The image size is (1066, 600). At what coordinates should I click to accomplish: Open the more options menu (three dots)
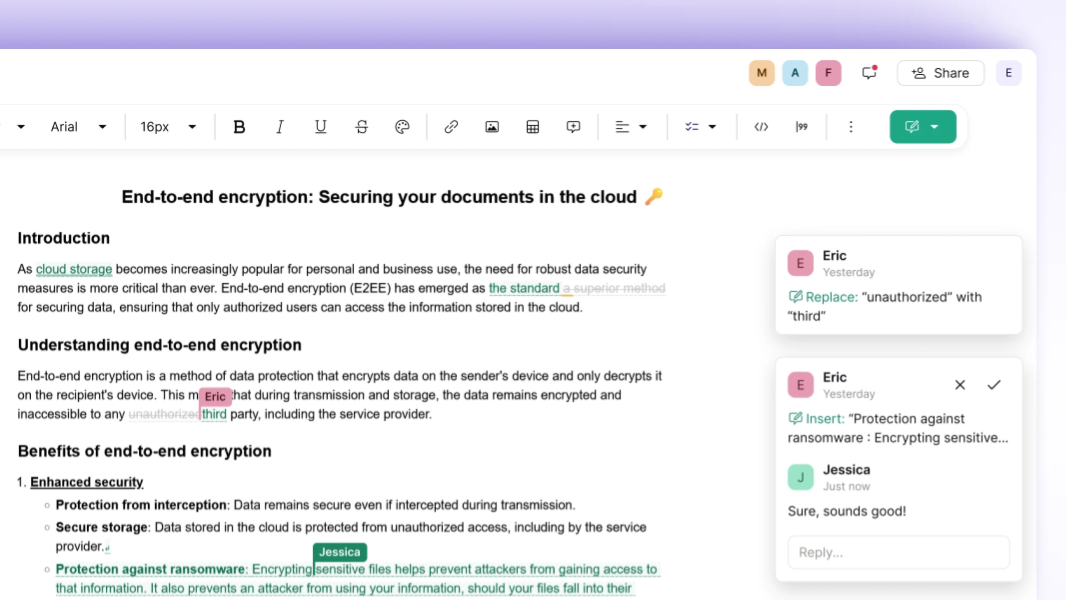tap(851, 127)
